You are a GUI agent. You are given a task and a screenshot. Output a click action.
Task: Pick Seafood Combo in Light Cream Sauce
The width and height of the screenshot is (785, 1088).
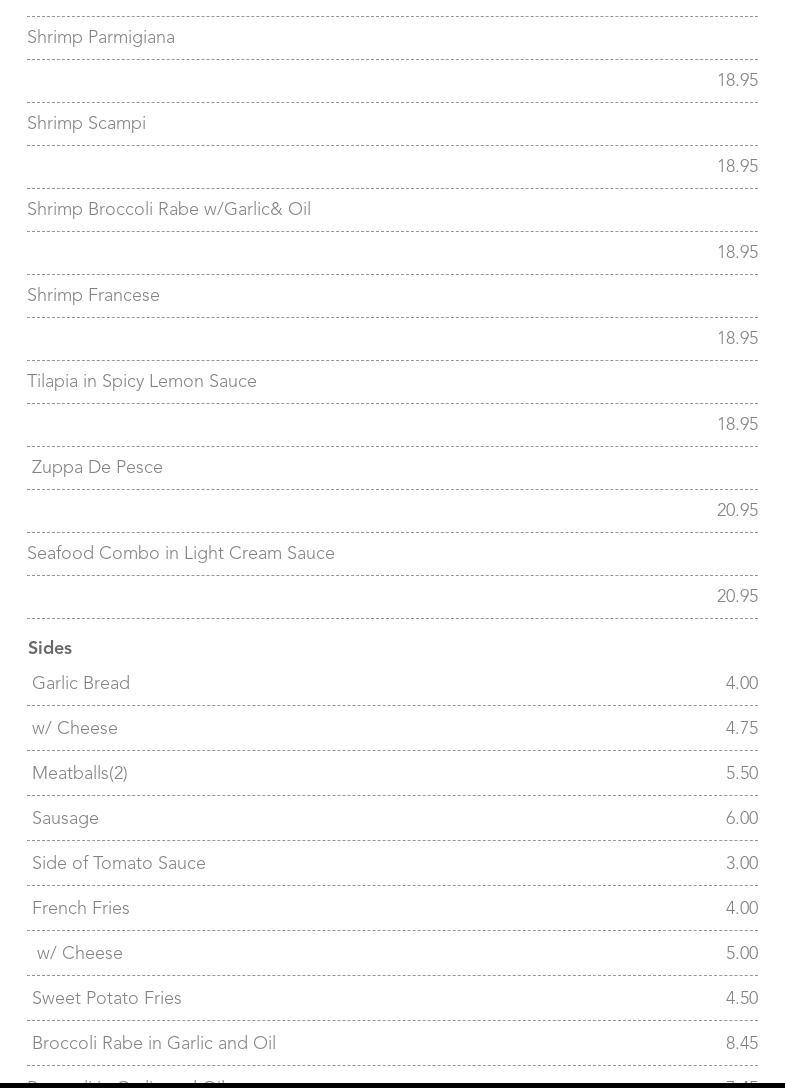pos(181,554)
